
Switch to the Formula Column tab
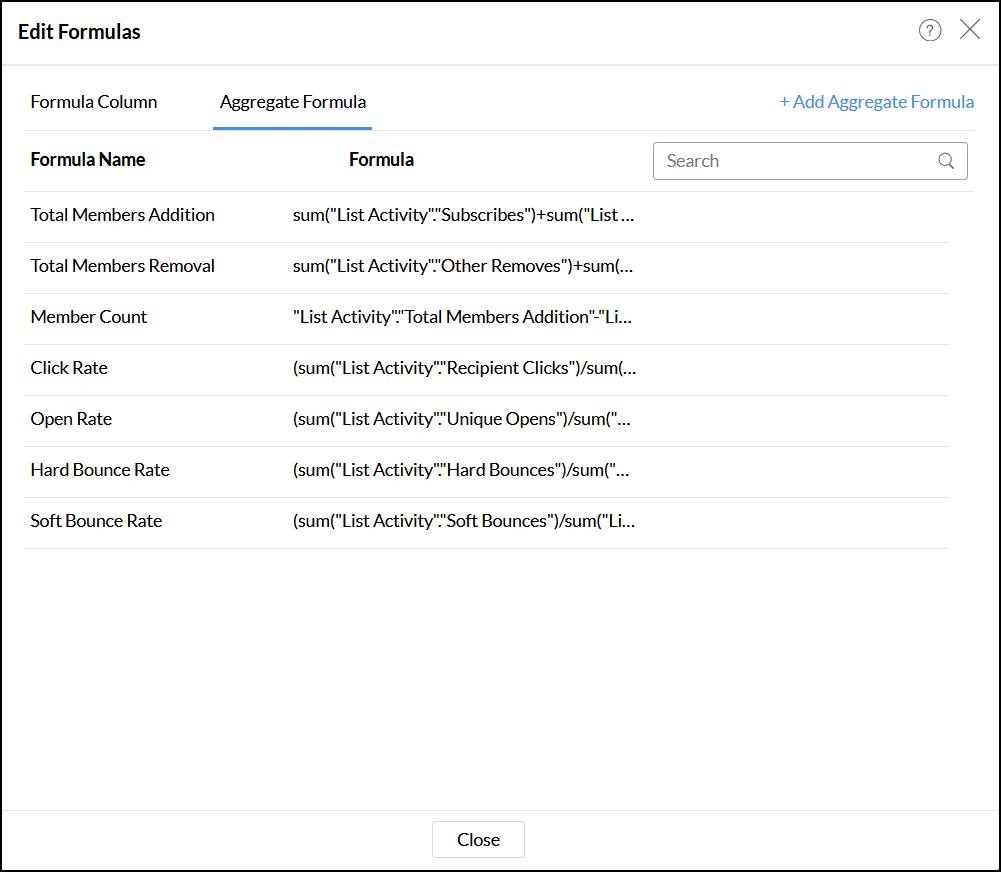tap(94, 102)
